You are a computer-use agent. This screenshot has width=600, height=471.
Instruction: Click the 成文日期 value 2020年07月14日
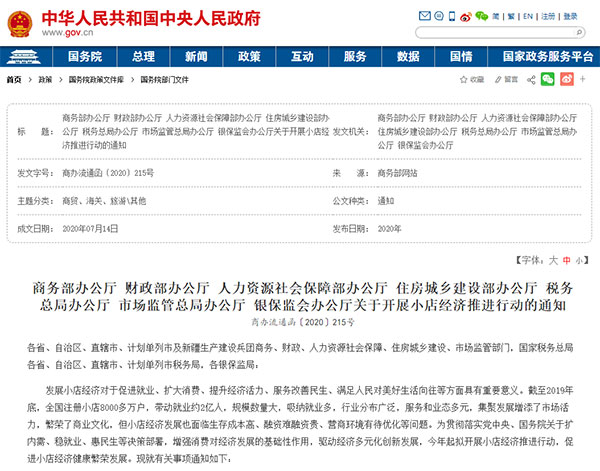point(90,229)
